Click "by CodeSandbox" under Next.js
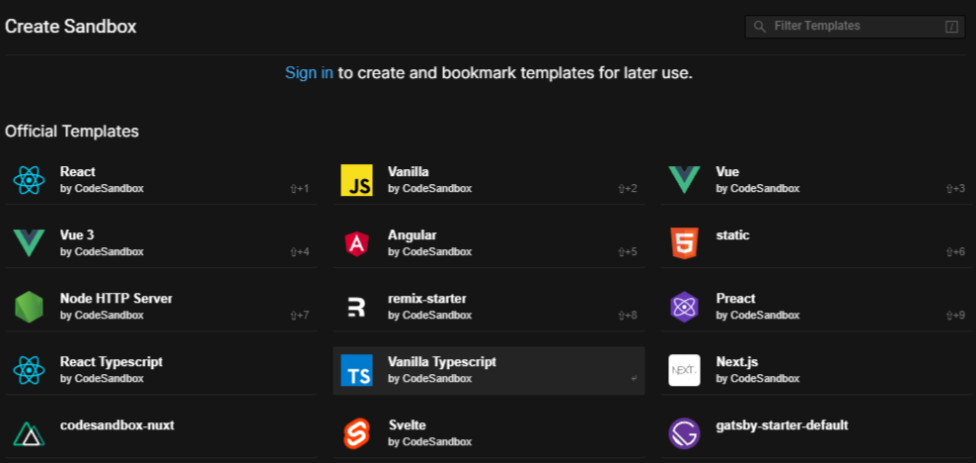The height and width of the screenshot is (463, 976). coord(758,378)
